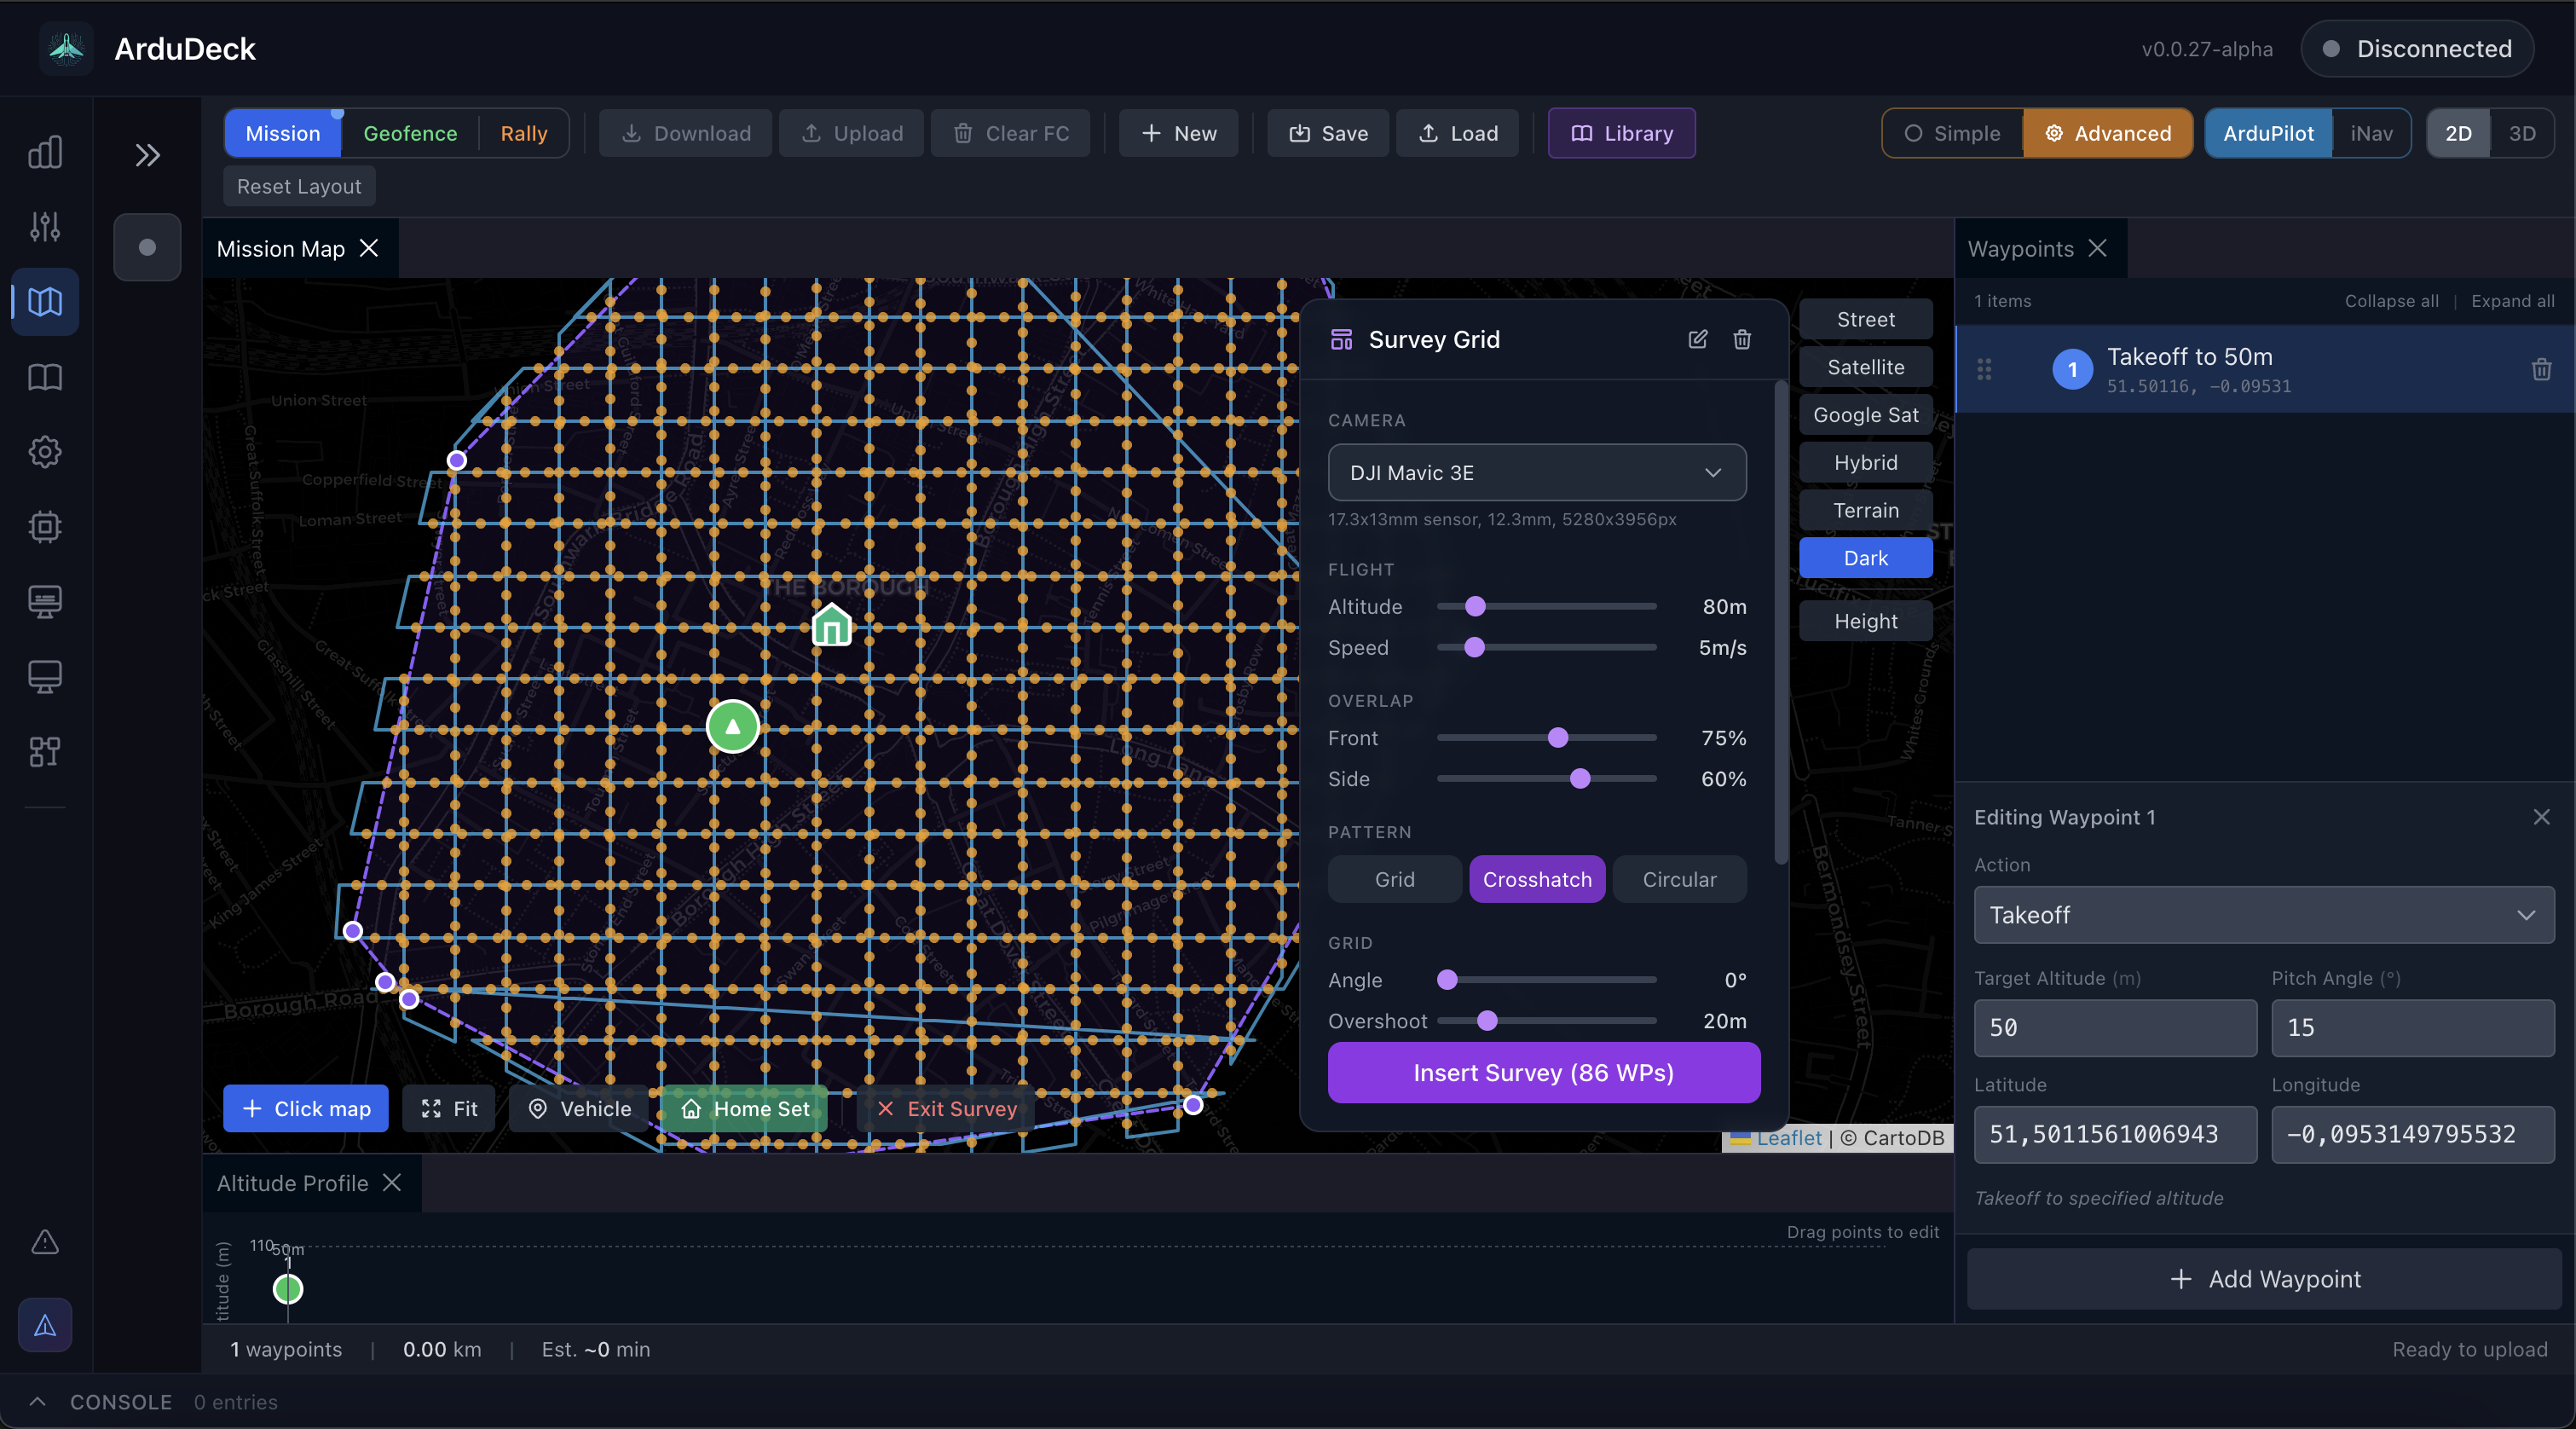Click Exit Survey

click(x=946, y=1108)
